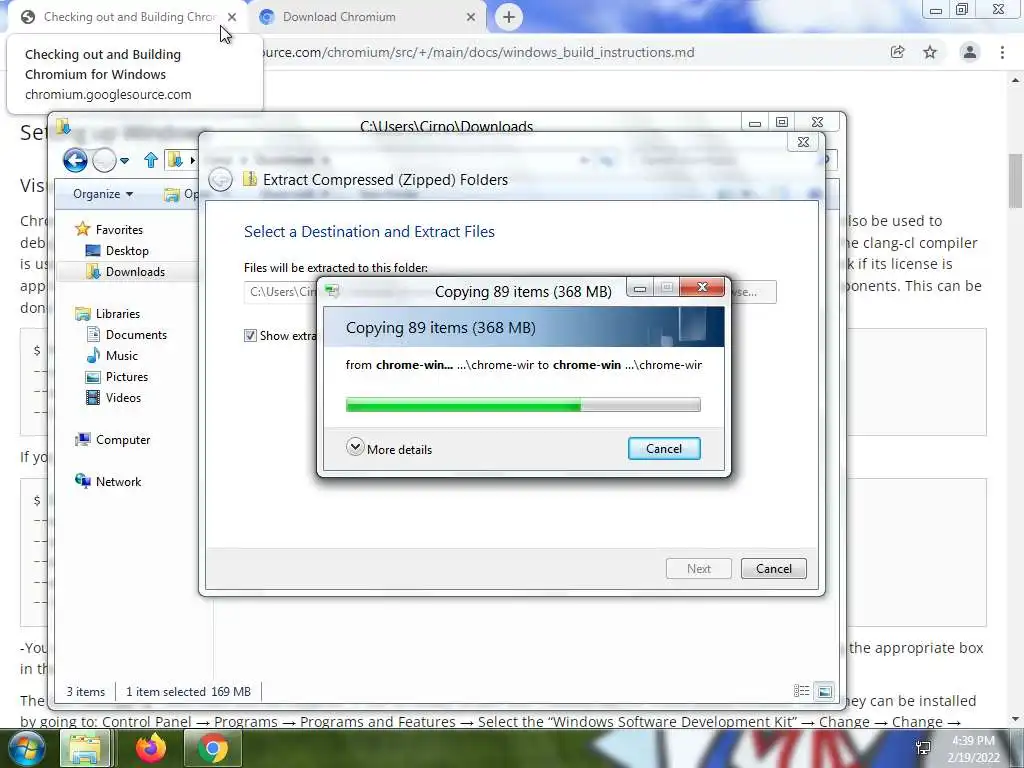Click the taskbar clock and date
This screenshot has width=1024, height=768.
coord(973,748)
